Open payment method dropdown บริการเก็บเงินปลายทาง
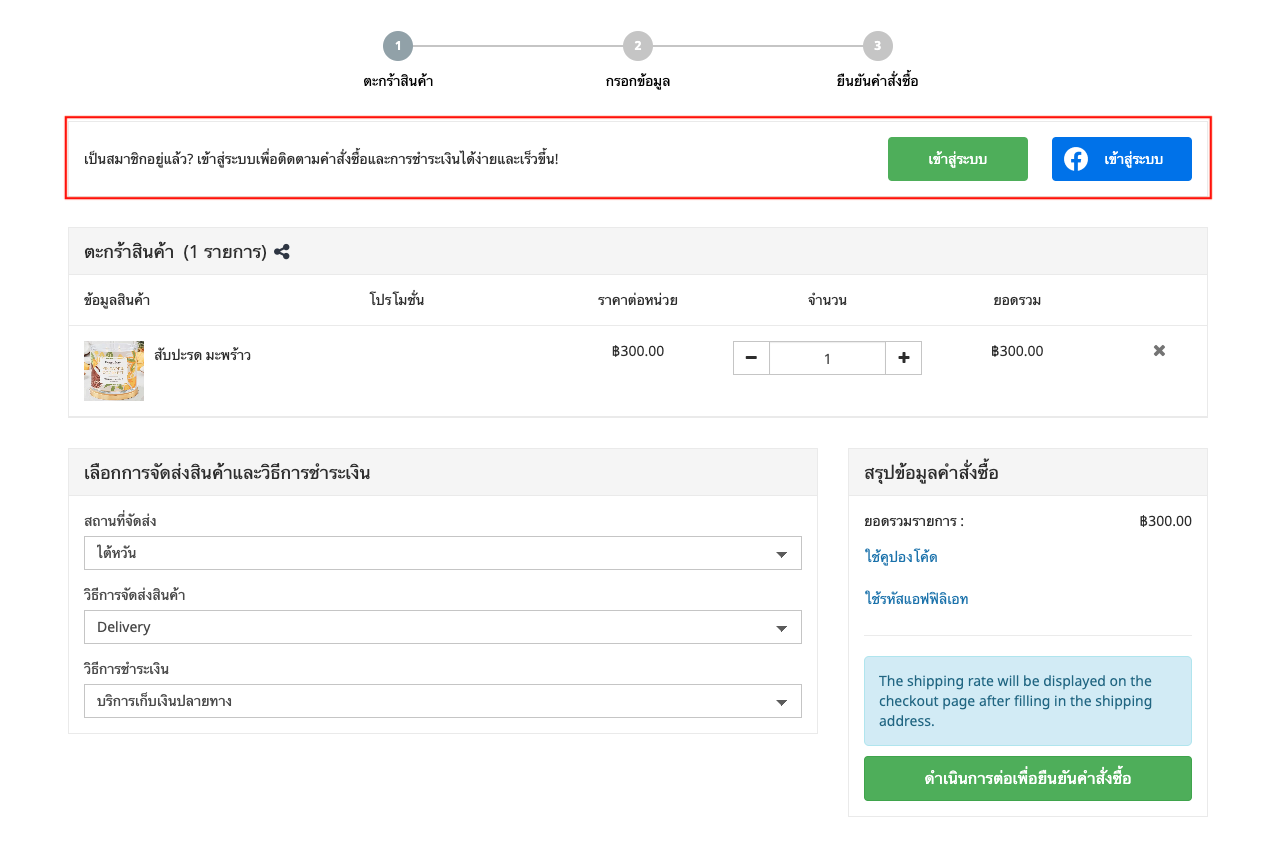The width and height of the screenshot is (1271, 845). 442,701
